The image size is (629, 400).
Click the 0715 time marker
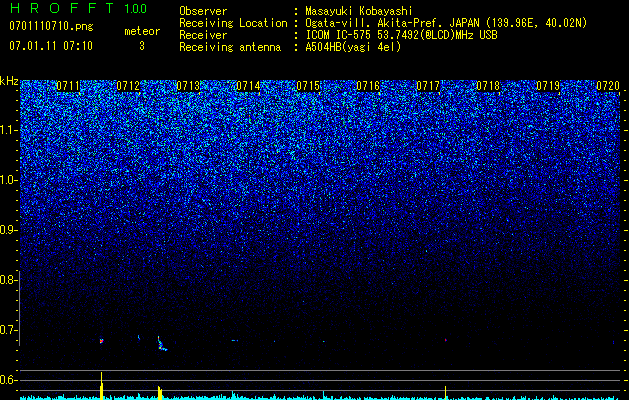point(308,86)
